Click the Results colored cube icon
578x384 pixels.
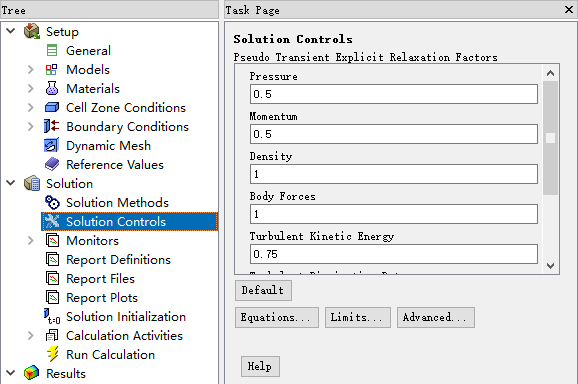31,373
